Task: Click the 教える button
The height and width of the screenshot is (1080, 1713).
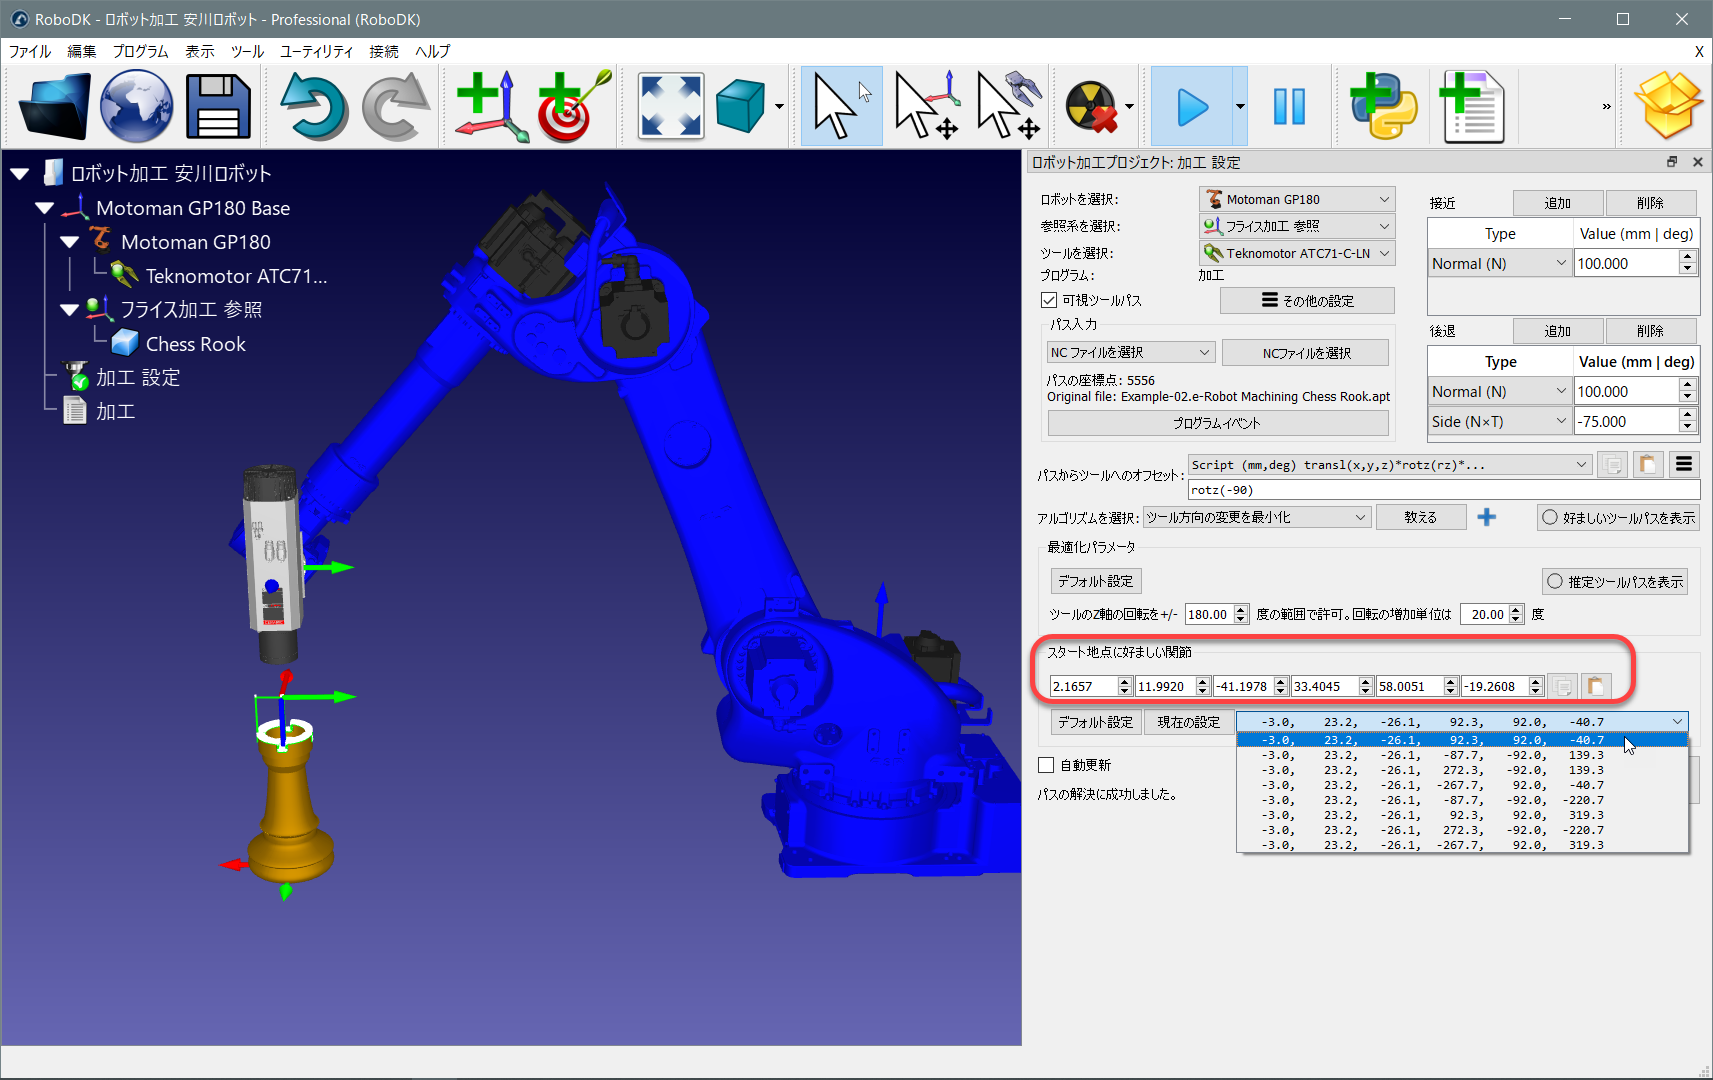Action: tap(1420, 517)
